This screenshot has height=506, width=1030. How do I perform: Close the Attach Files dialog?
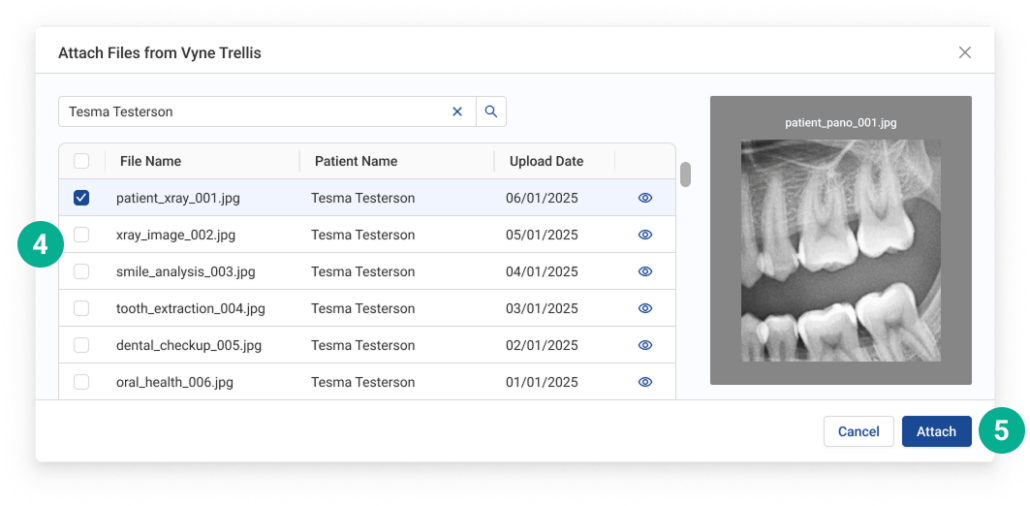pyautogui.click(x=964, y=53)
